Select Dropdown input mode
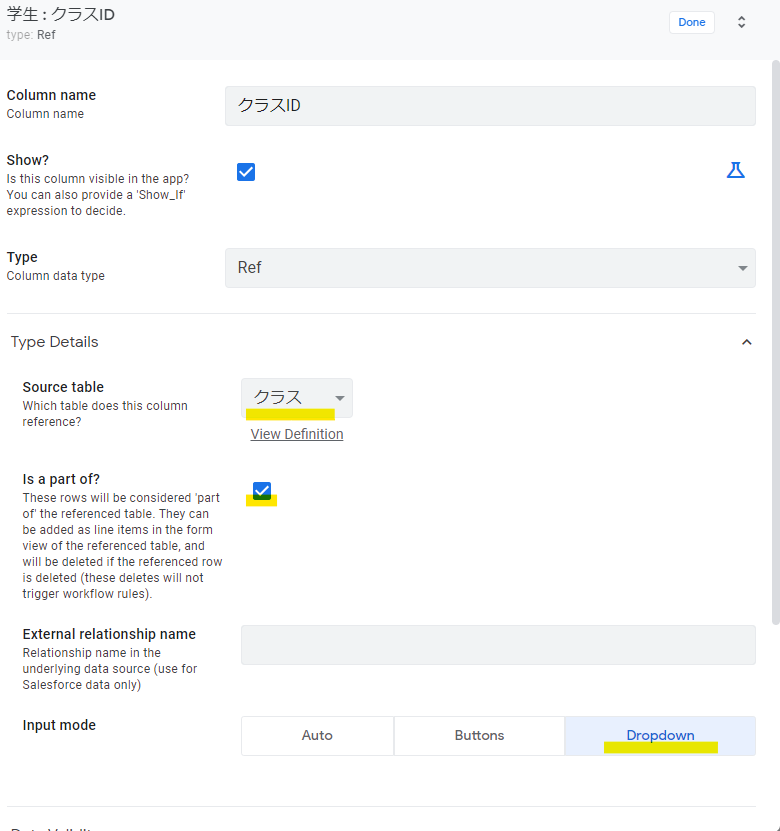This screenshot has height=831, width=780. pyautogui.click(x=660, y=736)
